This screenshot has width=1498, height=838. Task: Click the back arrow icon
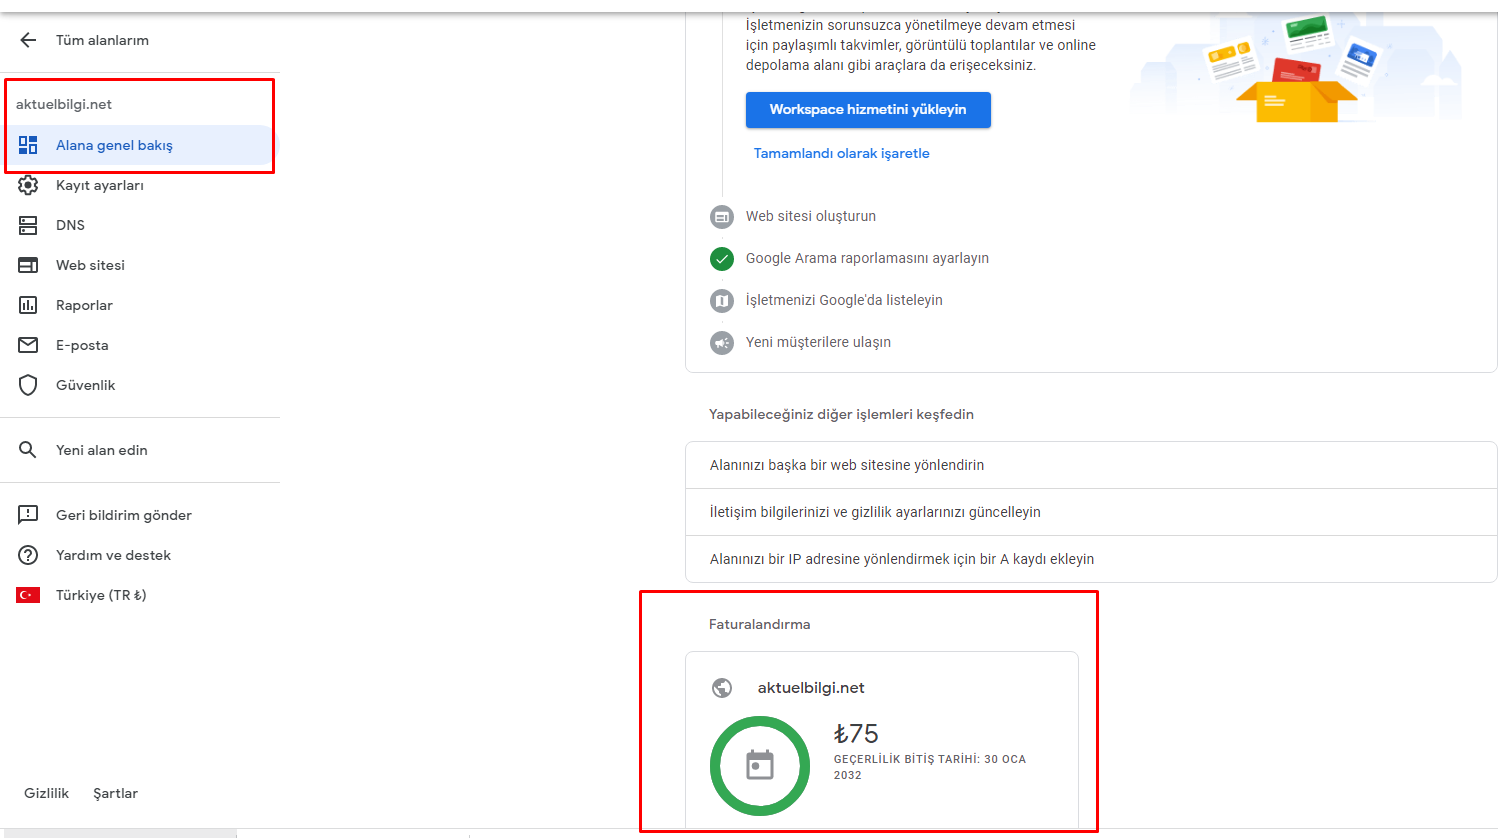pos(28,40)
